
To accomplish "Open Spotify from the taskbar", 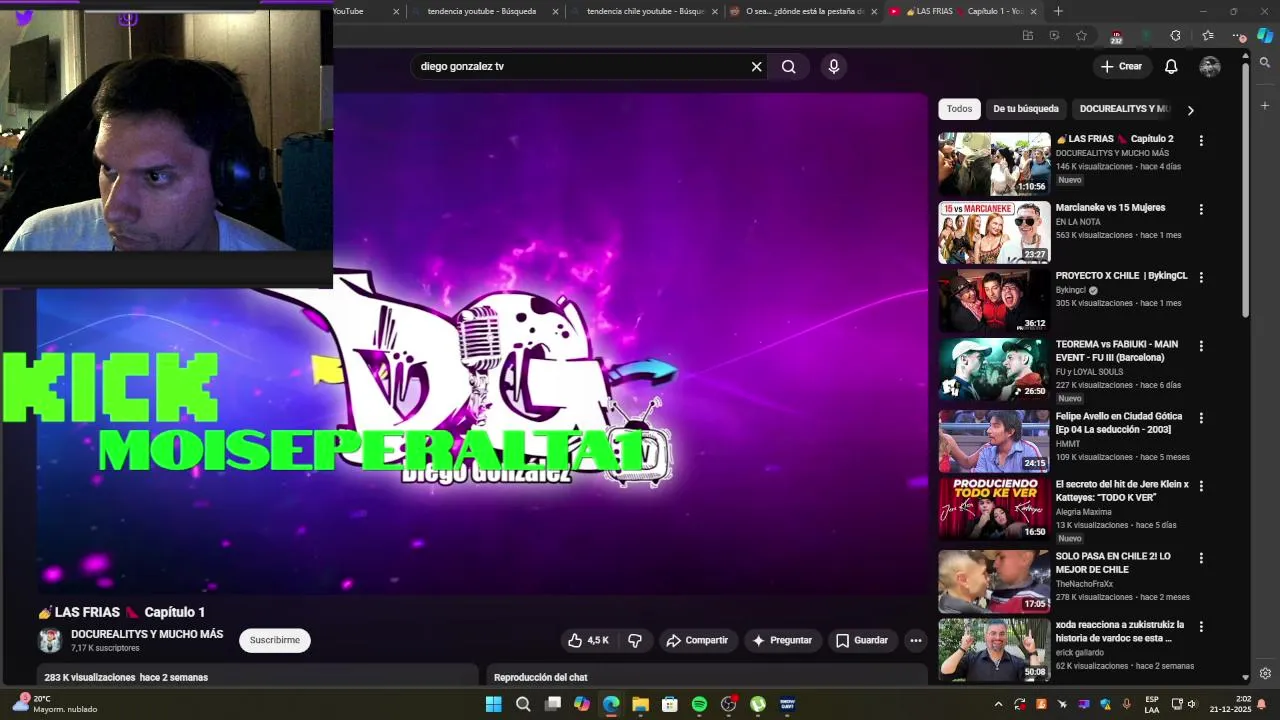I will [x=699, y=704].
